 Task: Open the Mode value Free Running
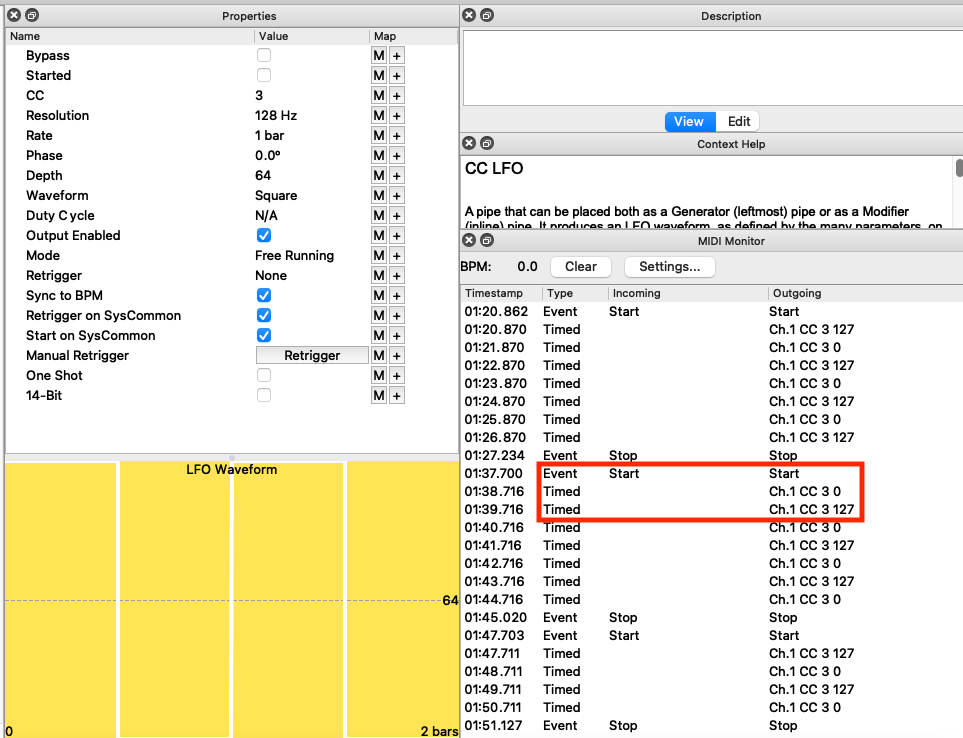(x=294, y=255)
